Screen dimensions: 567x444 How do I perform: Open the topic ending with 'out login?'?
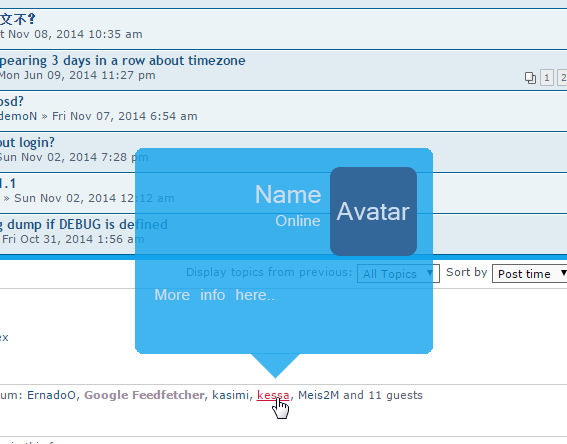coord(27,142)
